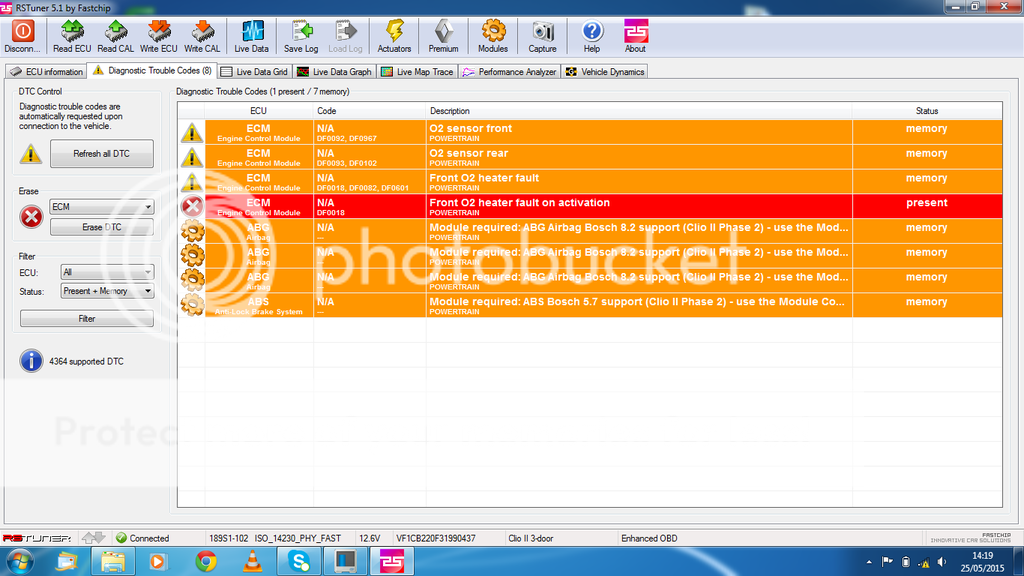Screen dimensions: 1024x576
Task: Click the Write CAL toolbar icon
Action: pos(202,36)
